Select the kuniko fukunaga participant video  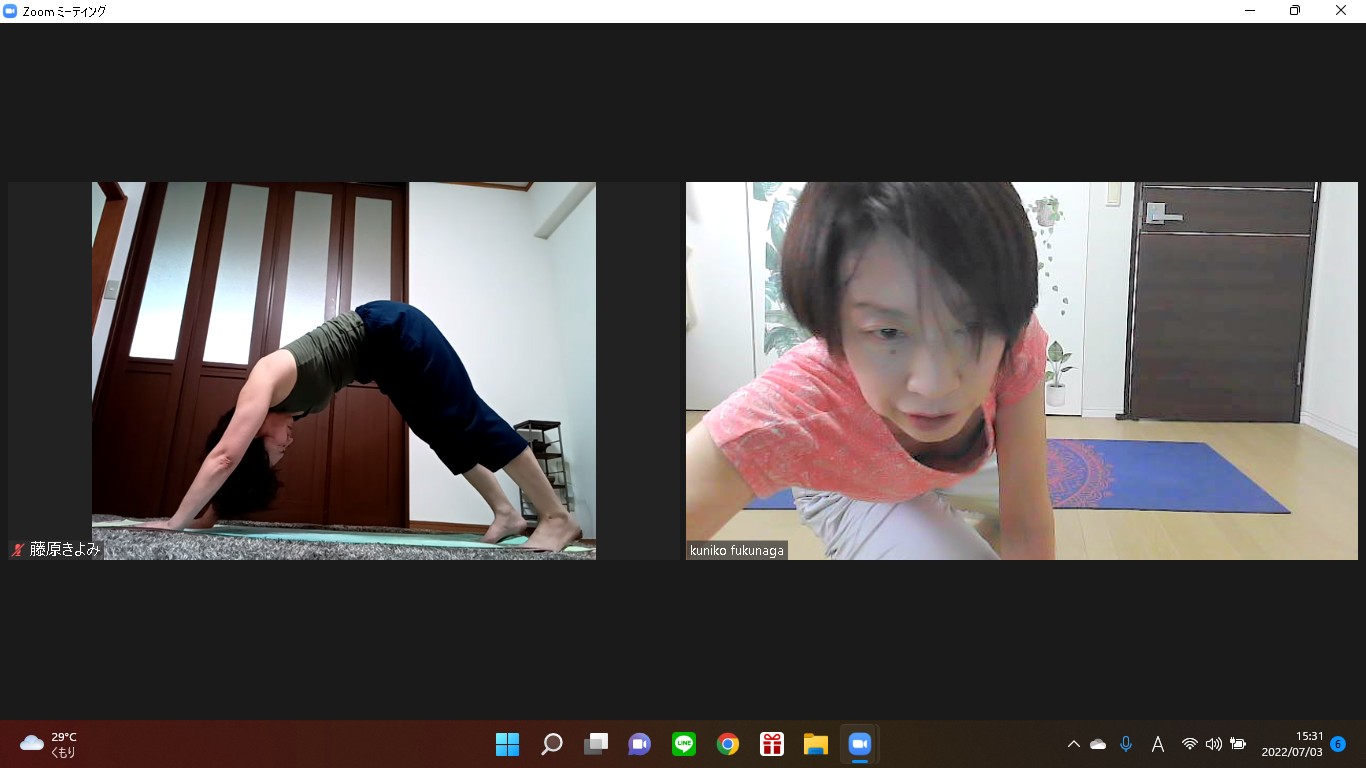pos(1022,371)
